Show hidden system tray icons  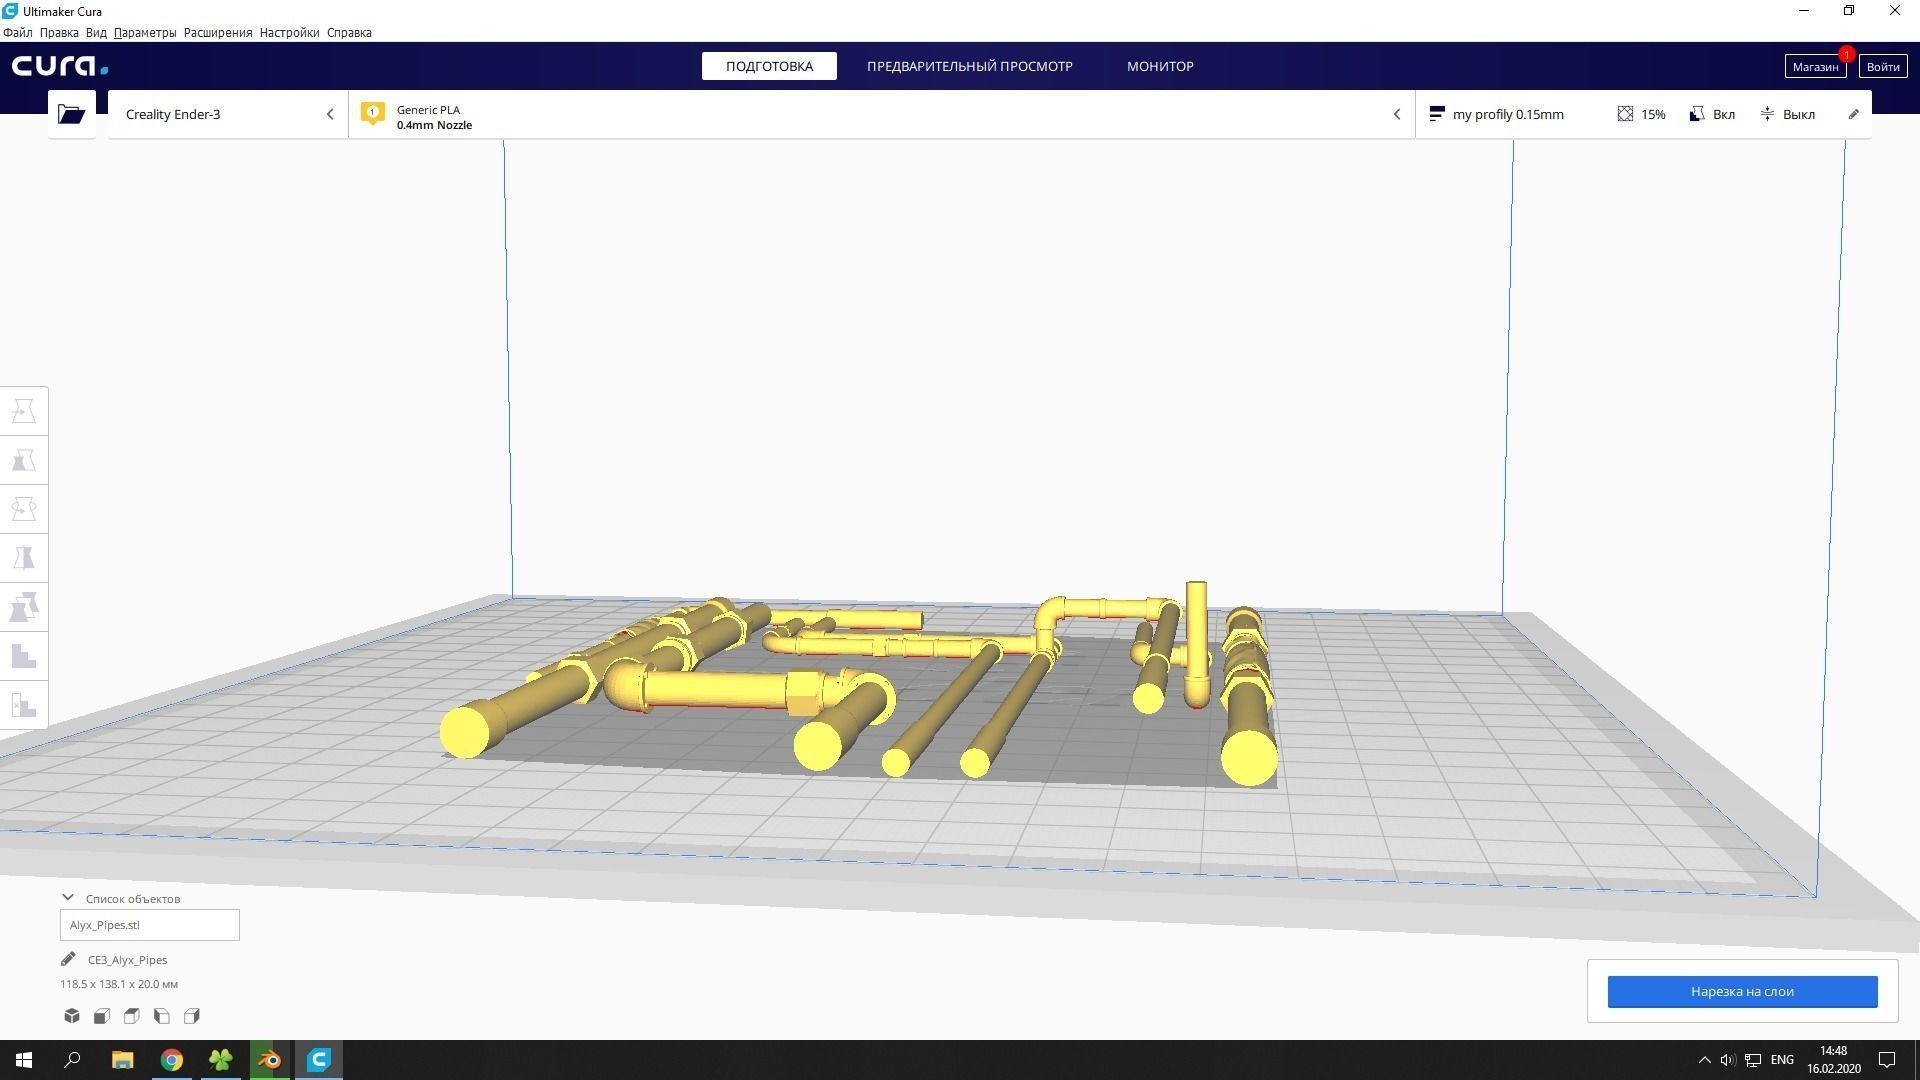pyautogui.click(x=1704, y=1060)
